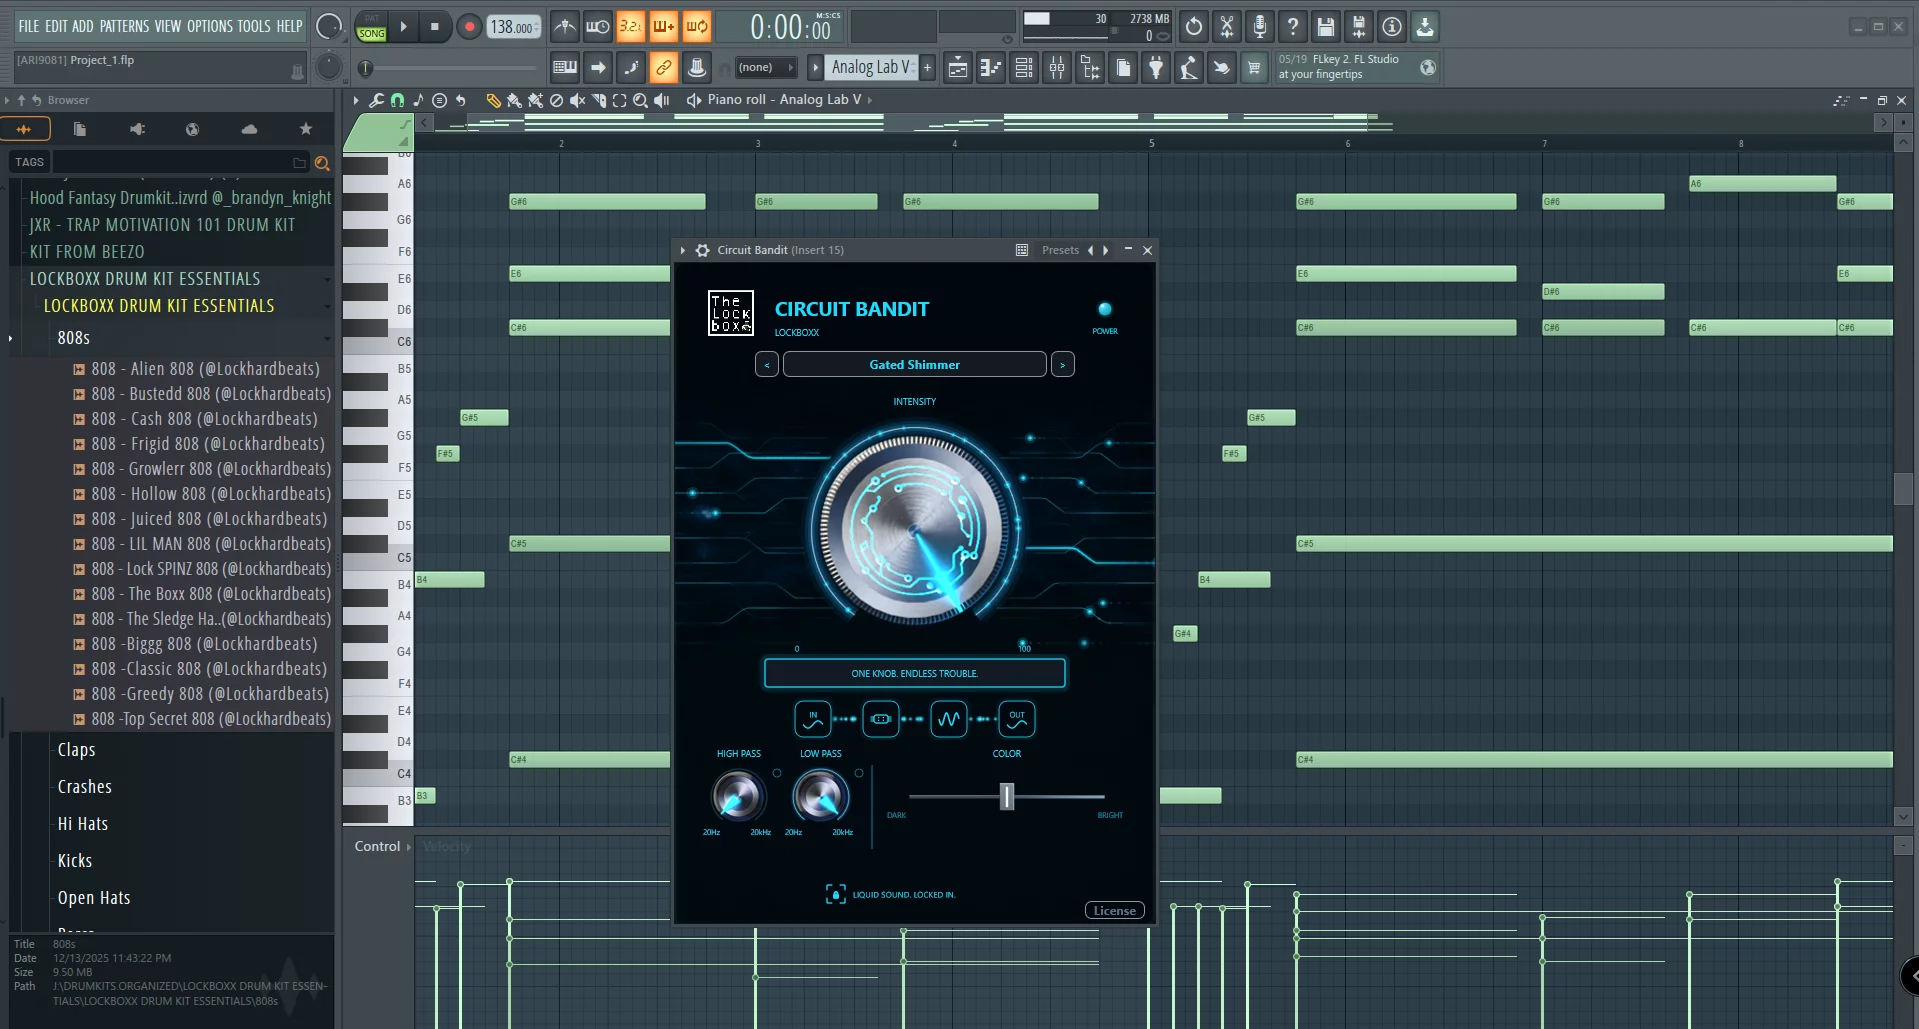Toggle the HIGH PASS enable circle
Screen dimensions: 1919x1029
(777, 773)
